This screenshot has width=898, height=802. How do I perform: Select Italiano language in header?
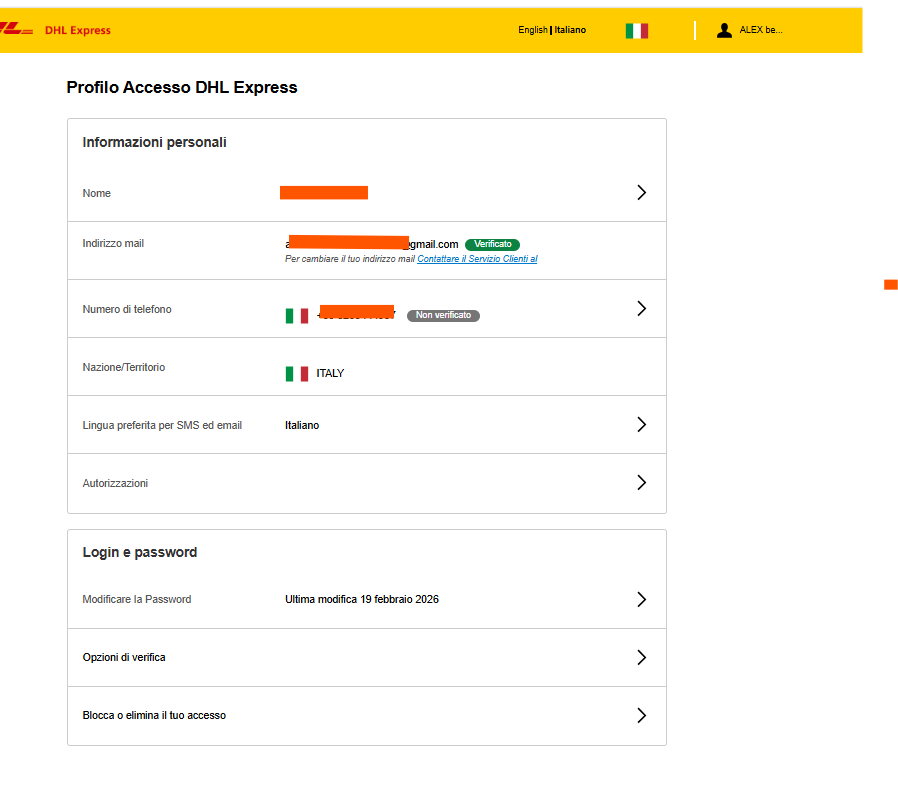(x=570, y=30)
